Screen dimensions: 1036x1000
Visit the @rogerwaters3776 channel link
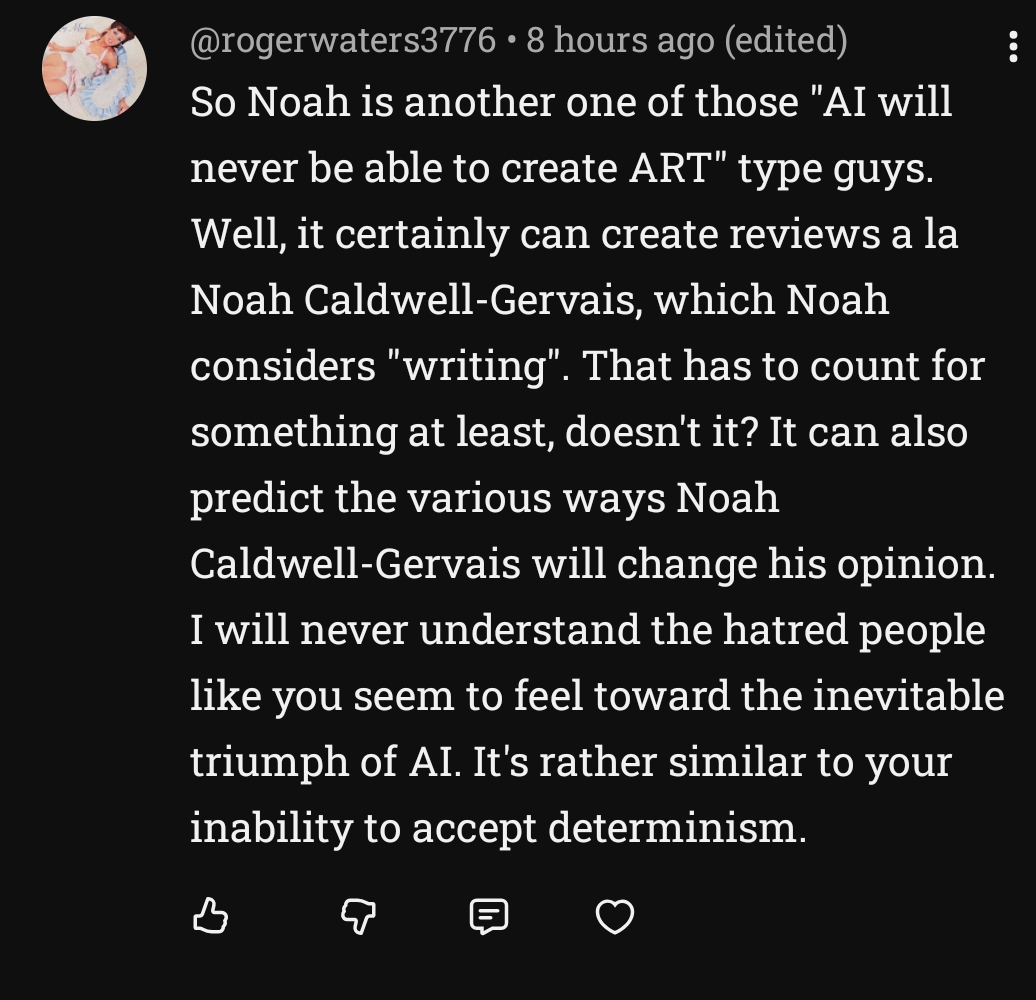(342, 40)
